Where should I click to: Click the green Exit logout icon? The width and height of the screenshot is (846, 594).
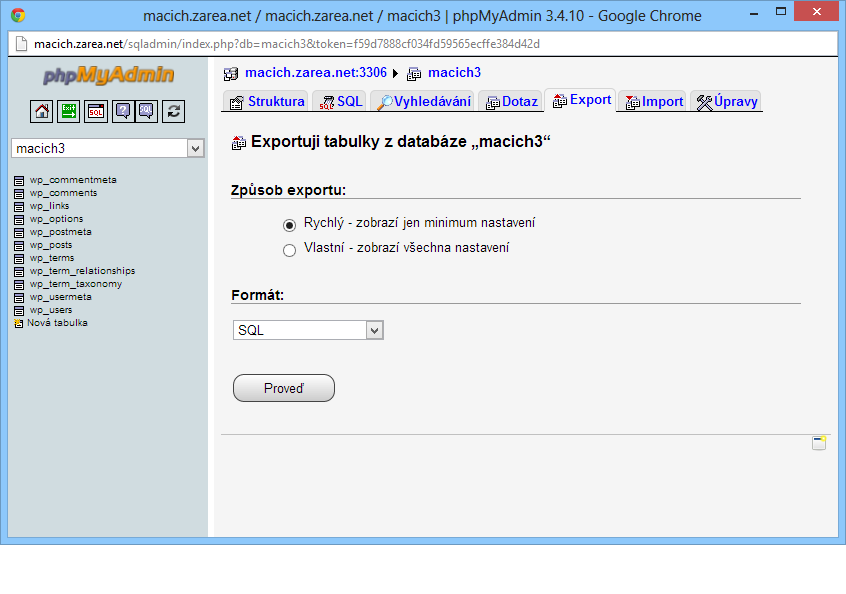coord(69,111)
